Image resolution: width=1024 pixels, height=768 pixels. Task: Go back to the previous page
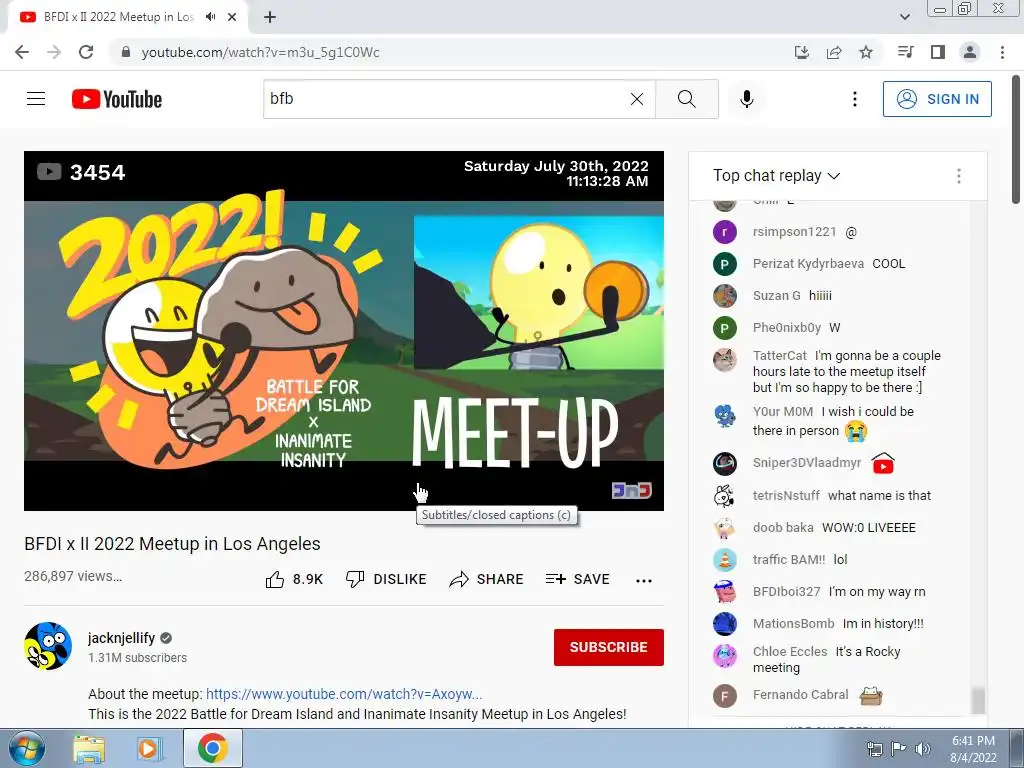pos(22,52)
